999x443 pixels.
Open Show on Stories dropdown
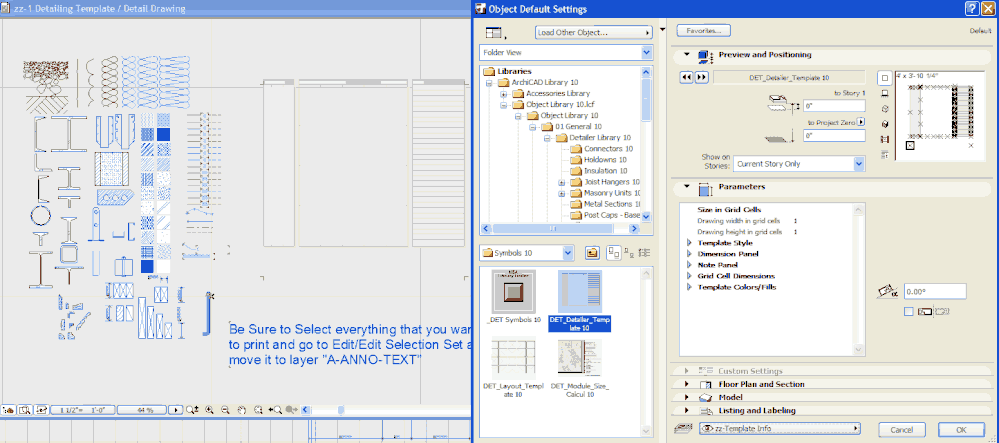point(859,164)
